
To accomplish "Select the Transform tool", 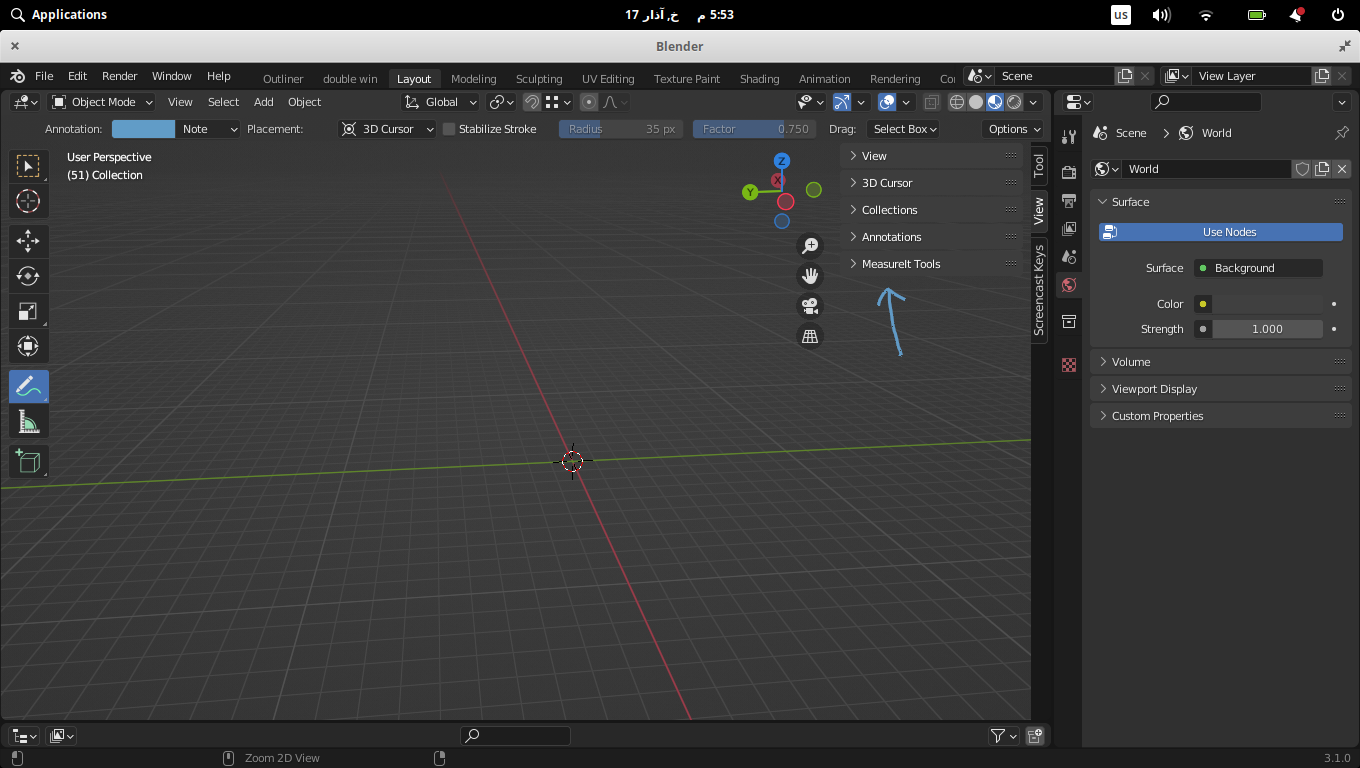I will click(x=28, y=346).
